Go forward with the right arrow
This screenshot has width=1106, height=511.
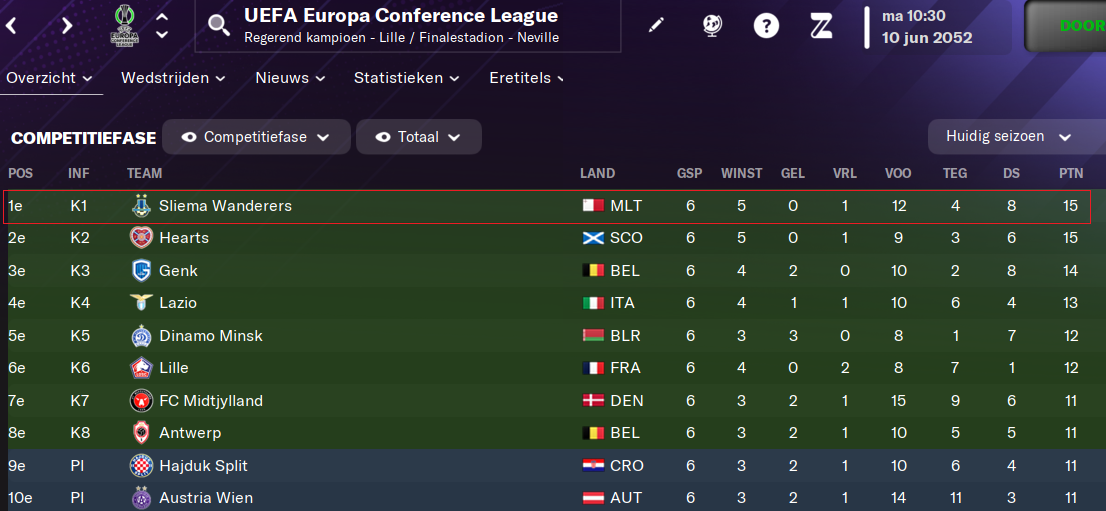pyautogui.click(x=67, y=26)
